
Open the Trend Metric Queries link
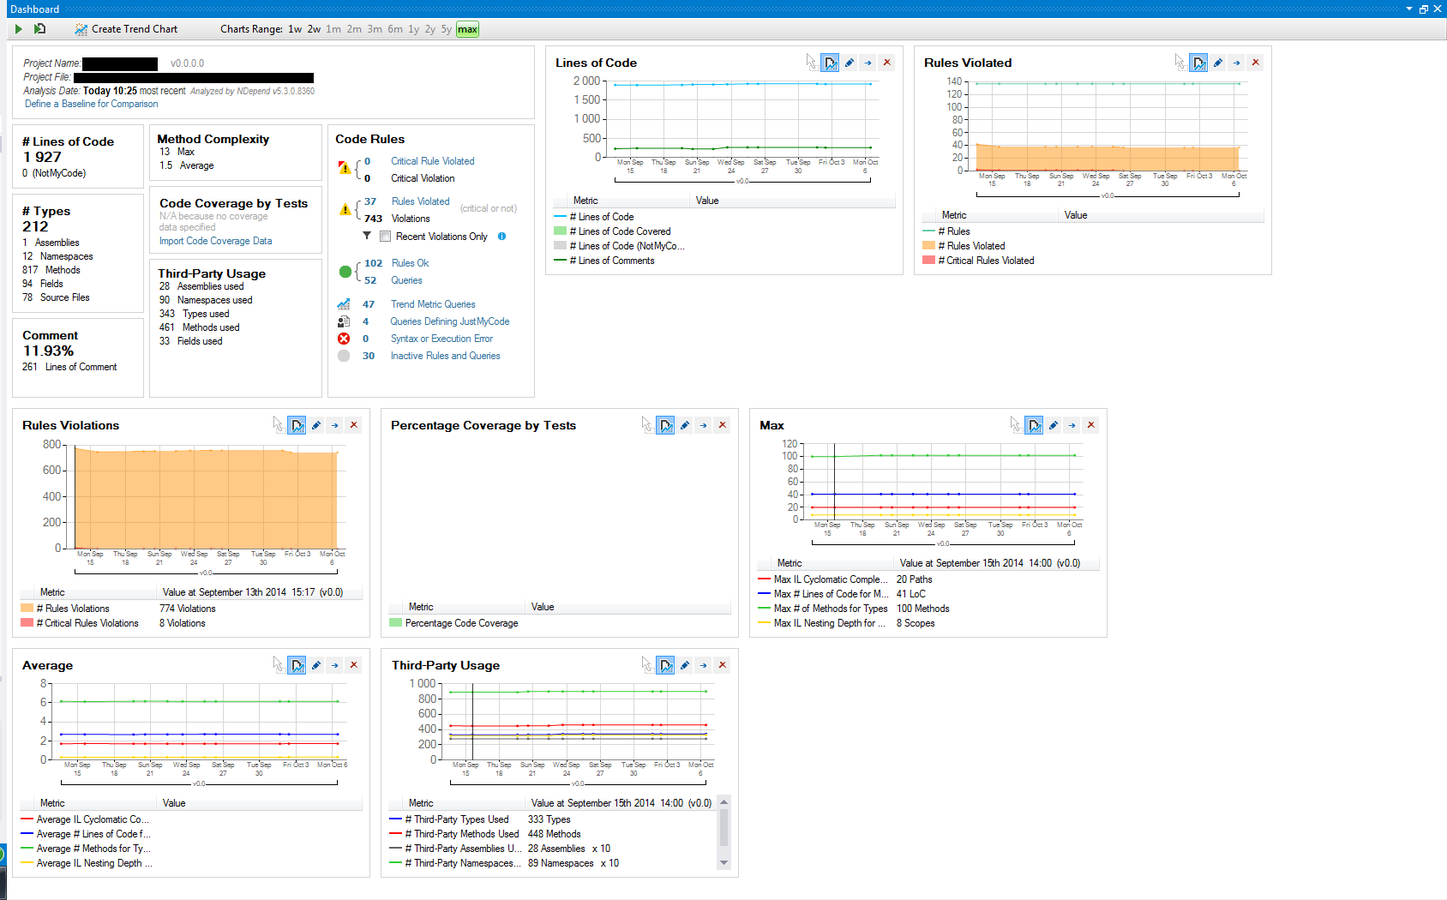(x=433, y=305)
